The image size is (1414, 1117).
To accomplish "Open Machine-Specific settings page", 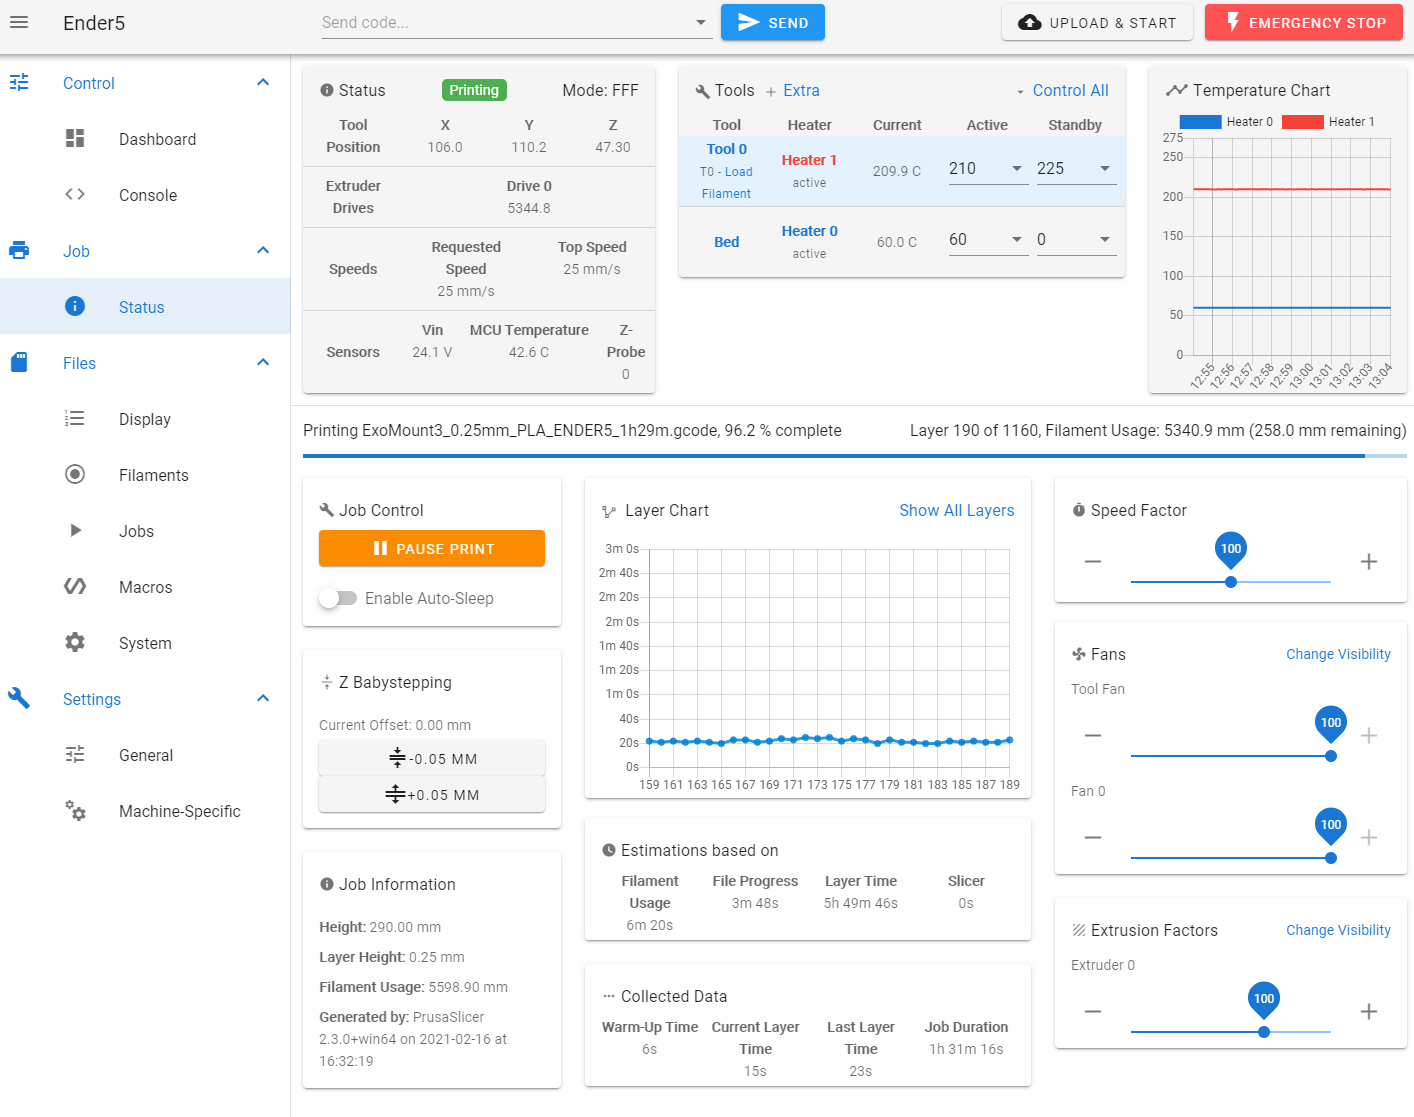I will click(145, 811).
